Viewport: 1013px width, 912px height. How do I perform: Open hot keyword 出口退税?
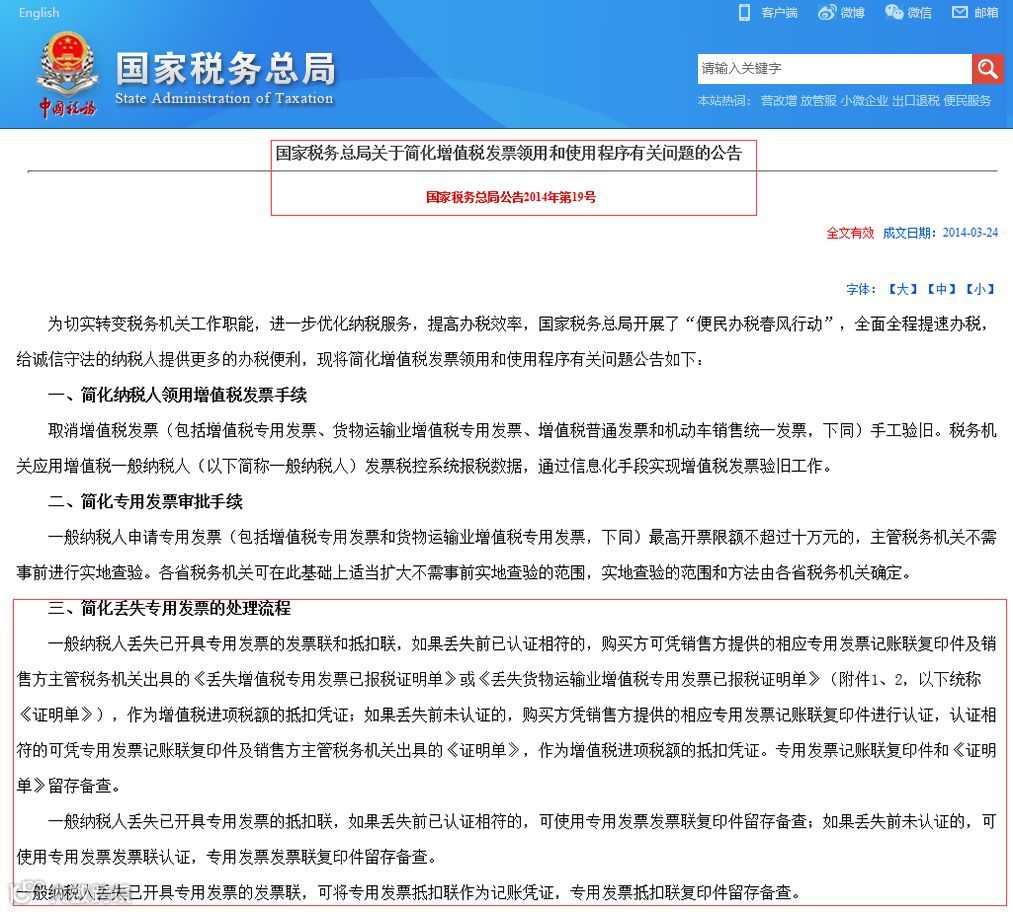coord(915,101)
